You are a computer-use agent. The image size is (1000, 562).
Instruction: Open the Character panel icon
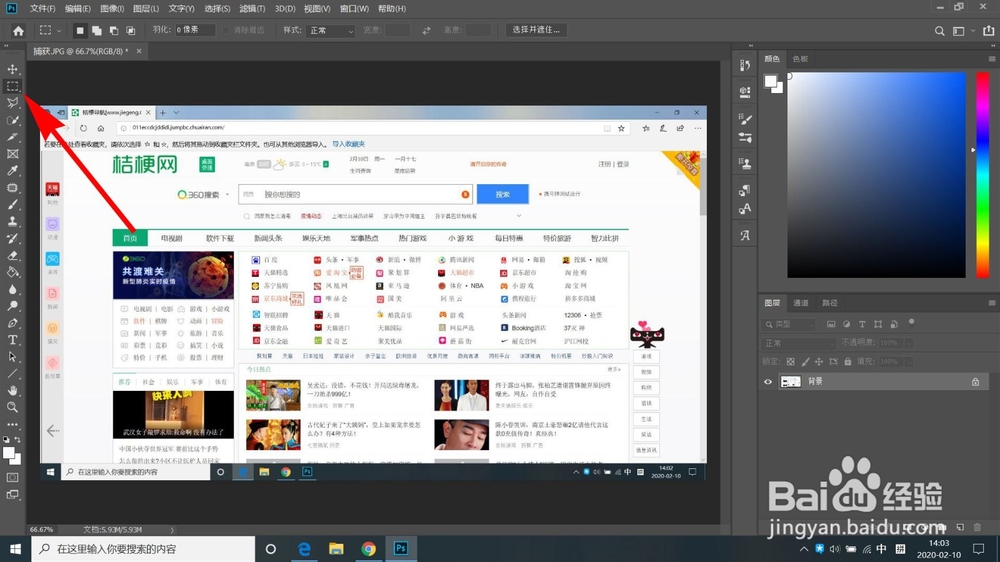pos(744,209)
